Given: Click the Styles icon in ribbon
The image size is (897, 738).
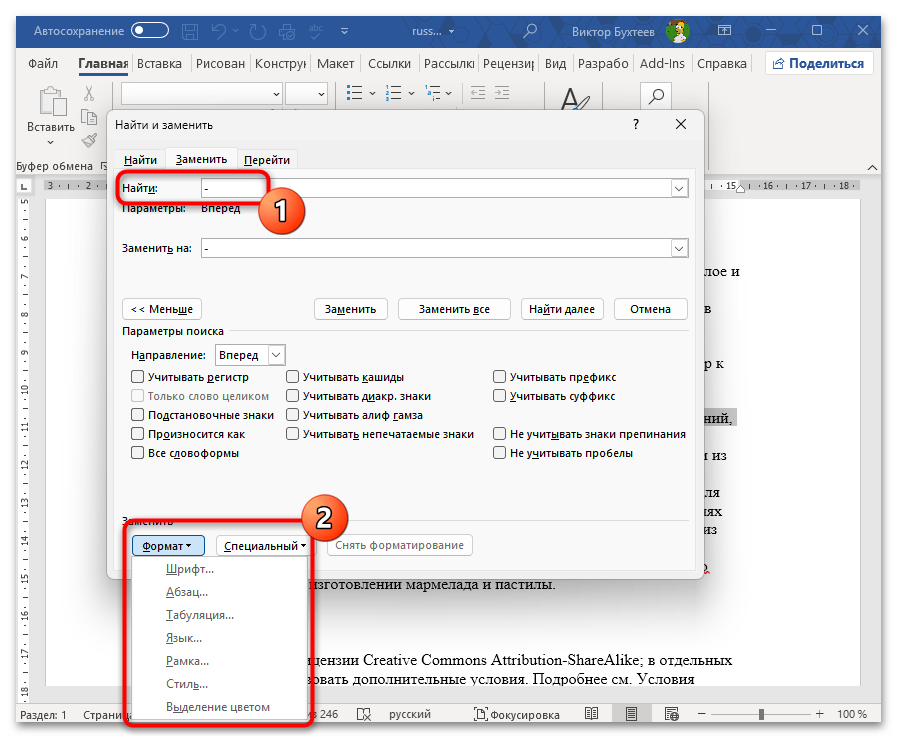Looking at the screenshot, I should coord(574,101).
